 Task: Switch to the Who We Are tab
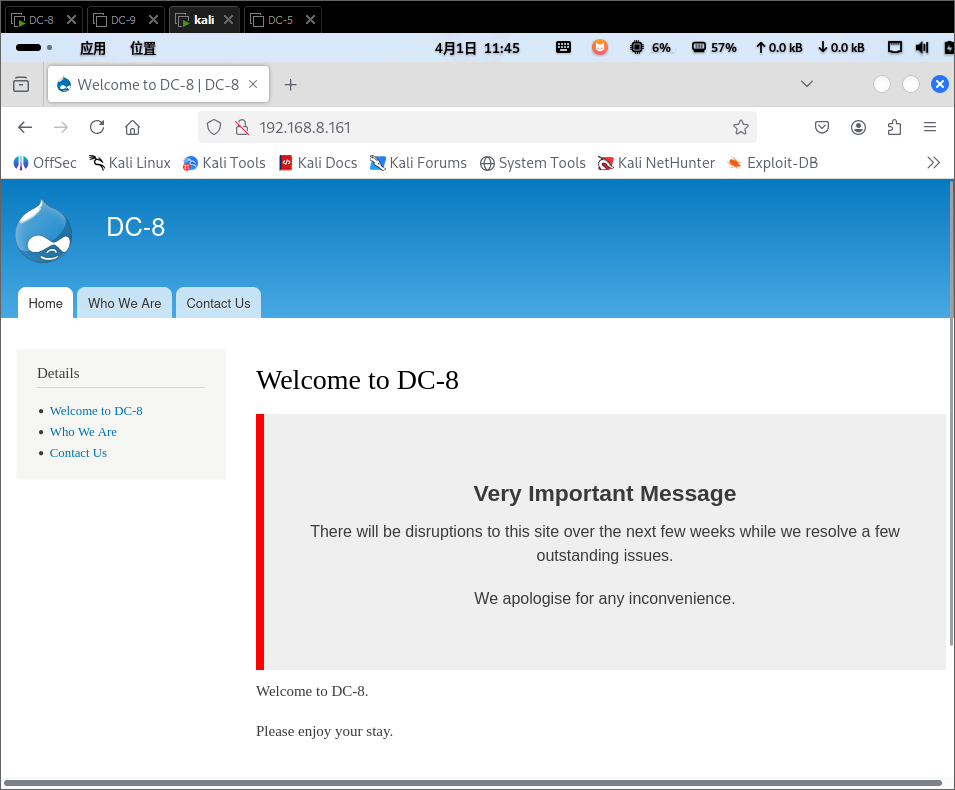click(x=124, y=303)
